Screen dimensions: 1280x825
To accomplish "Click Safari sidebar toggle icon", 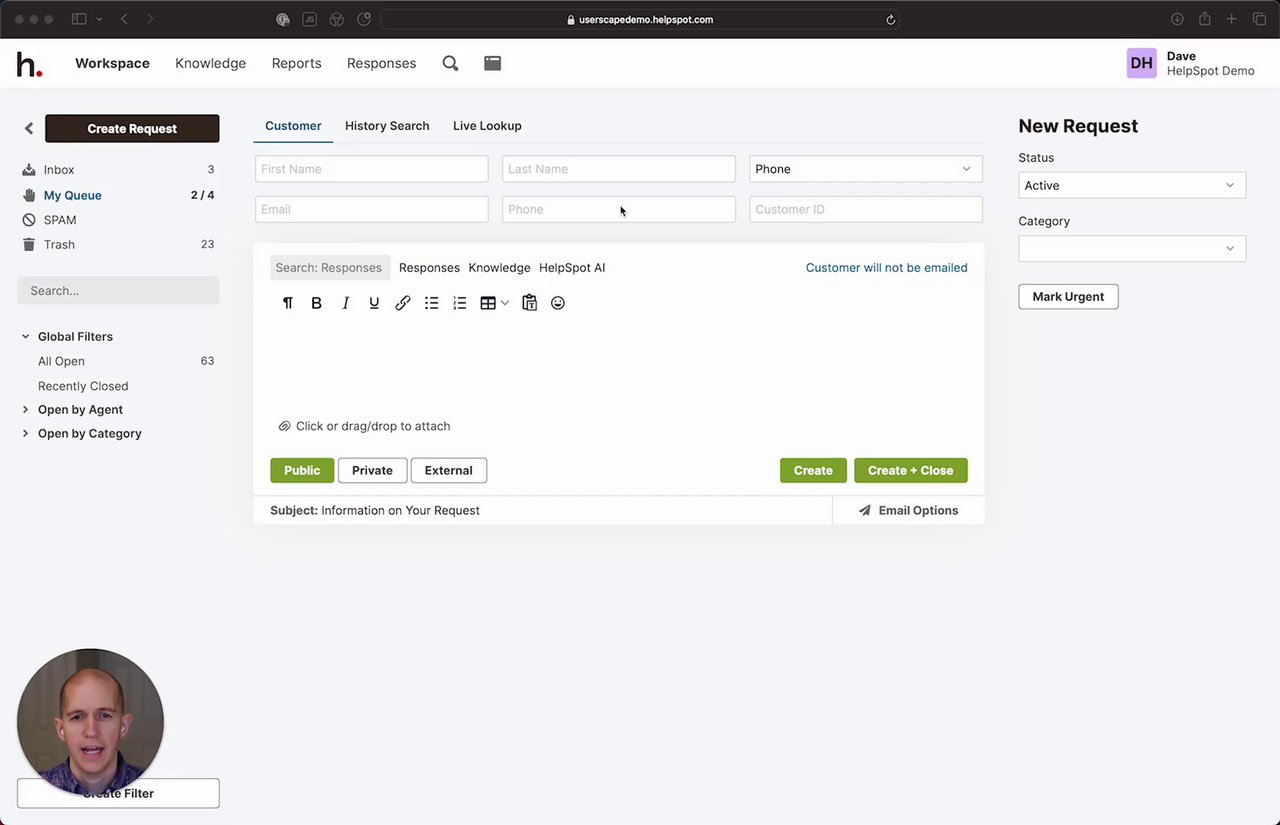I will click(x=79, y=19).
